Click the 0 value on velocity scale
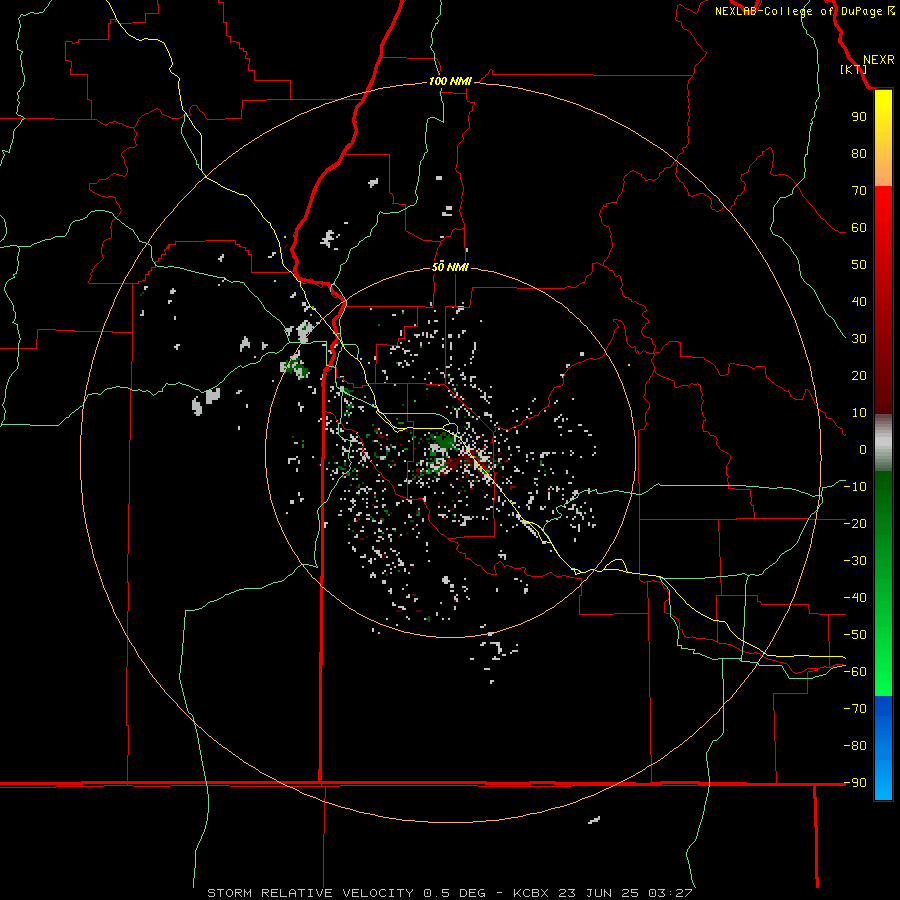The width and height of the screenshot is (900, 900). pos(863,450)
